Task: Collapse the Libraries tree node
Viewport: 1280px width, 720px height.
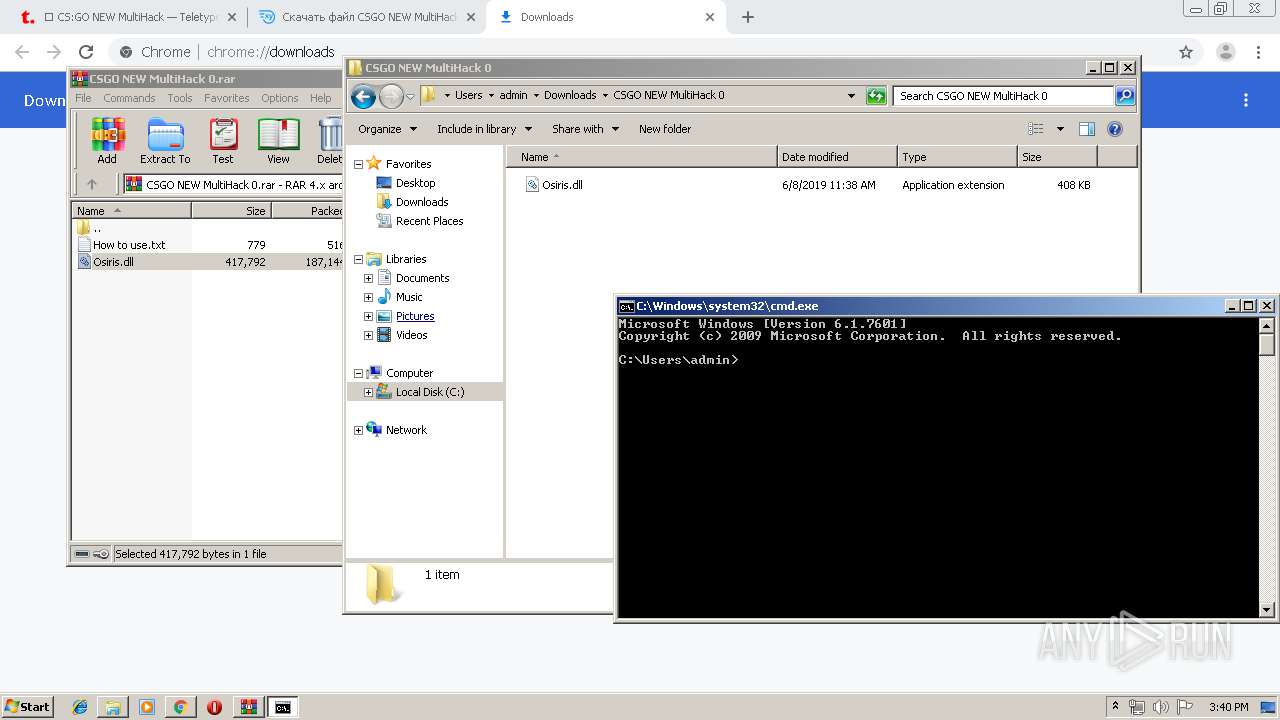Action: coord(358,259)
